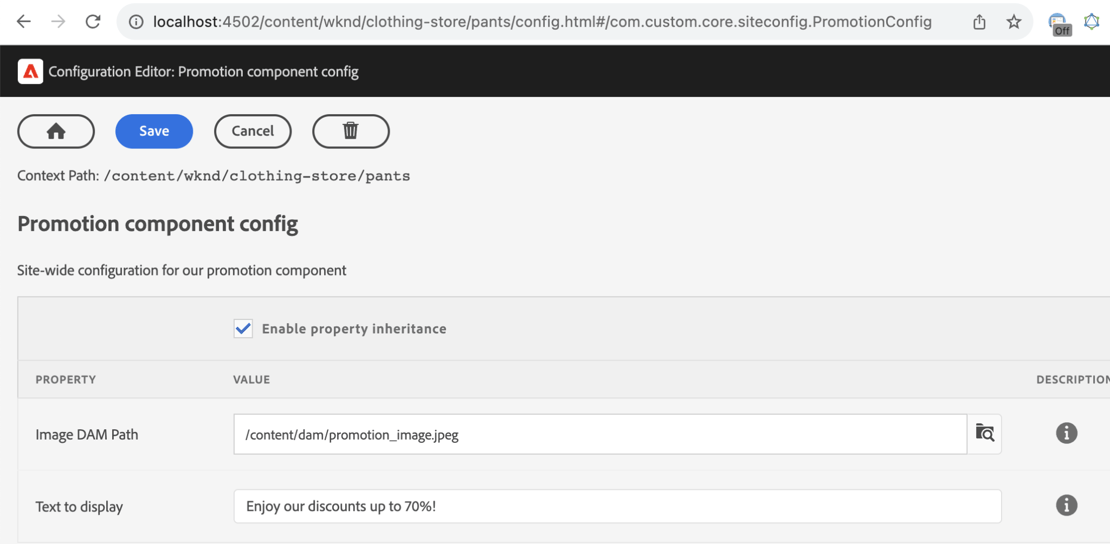Open the DAM path browser icon
The image size is (1110, 544).
[x=985, y=434]
